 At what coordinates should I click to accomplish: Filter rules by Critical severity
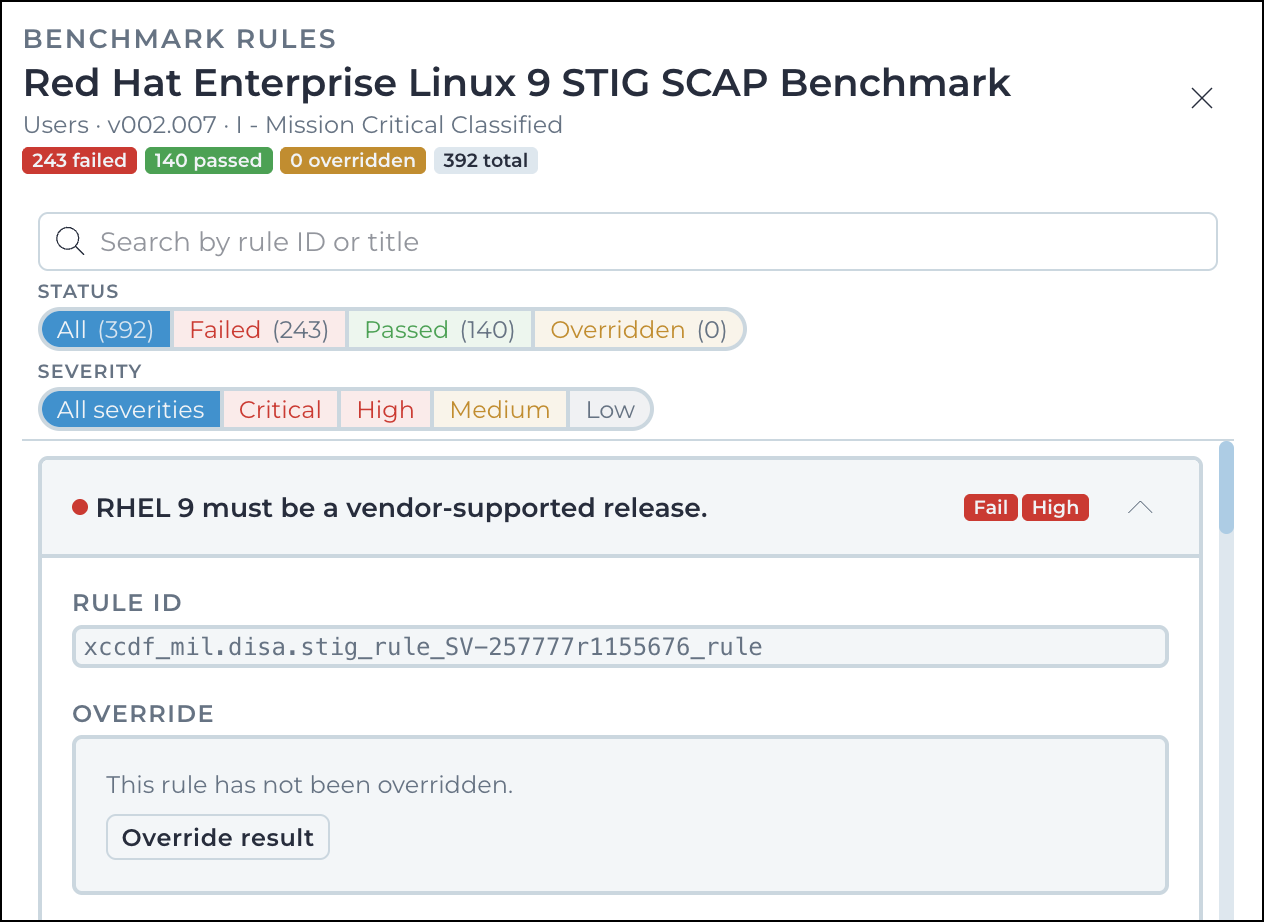coord(280,409)
